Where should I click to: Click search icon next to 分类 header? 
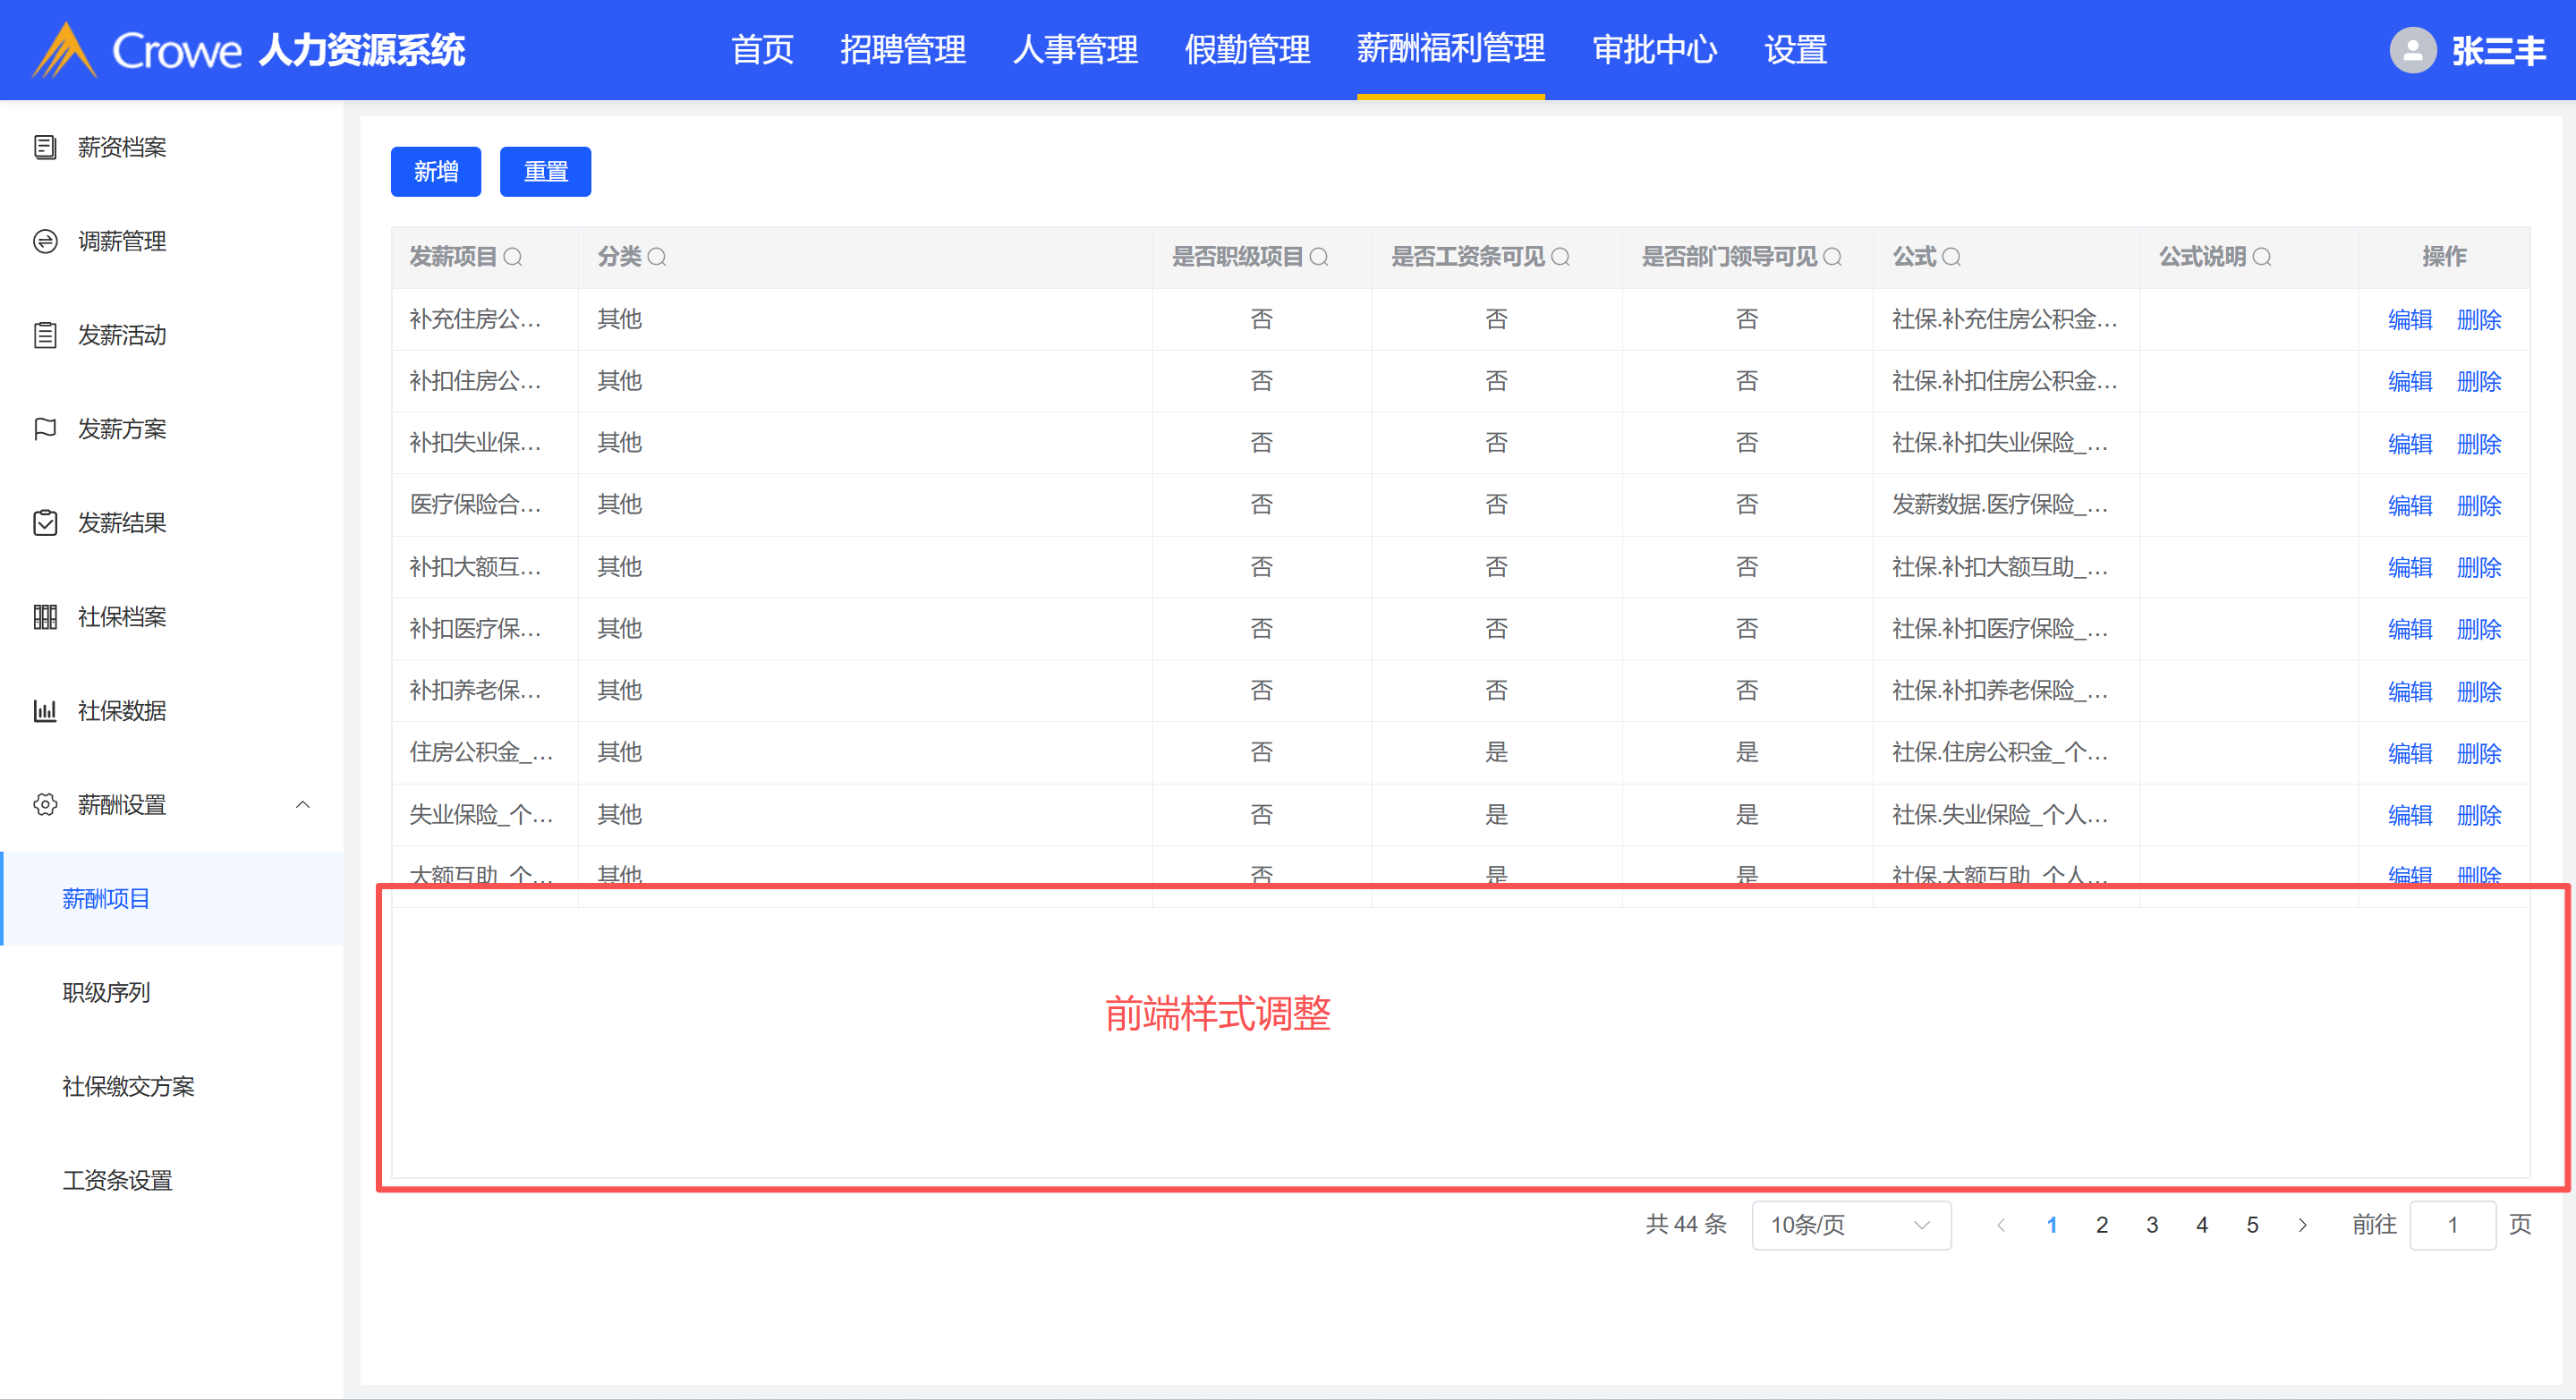[657, 257]
